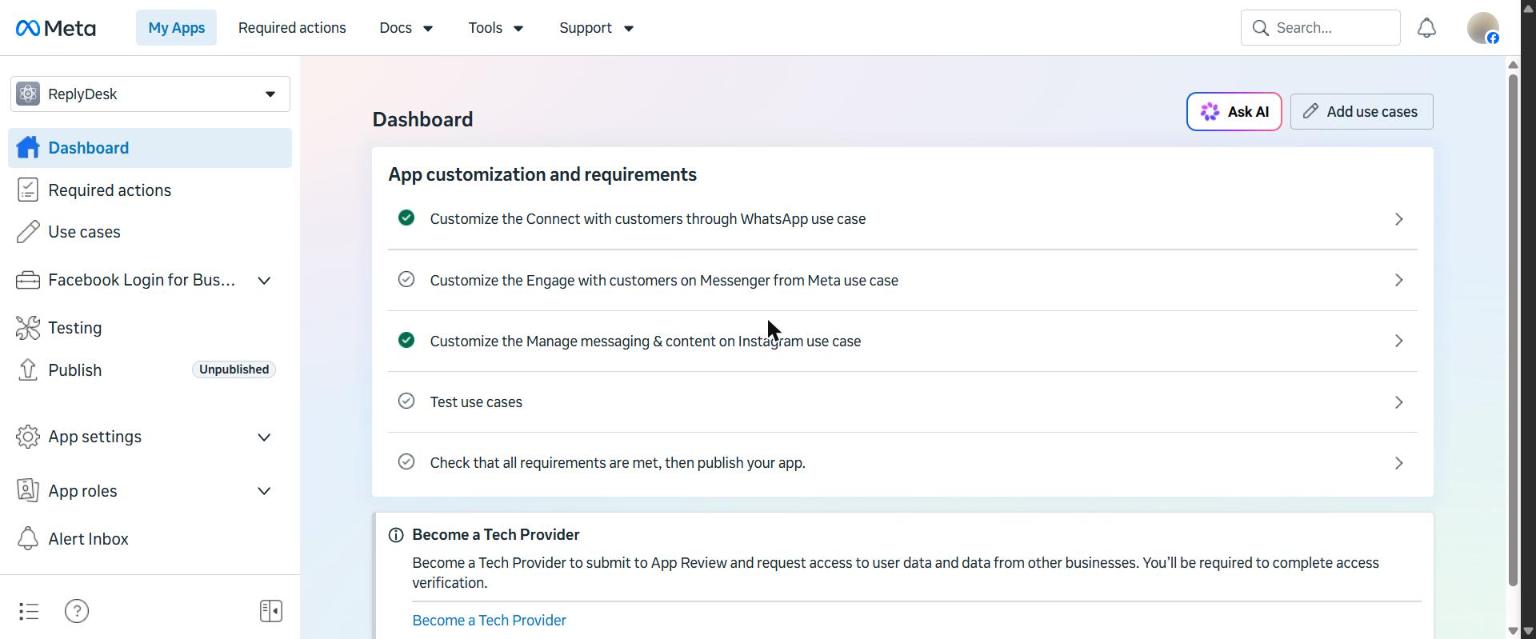Click 'App customization and requirements' heading

pyautogui.click(x=542, y=175)
